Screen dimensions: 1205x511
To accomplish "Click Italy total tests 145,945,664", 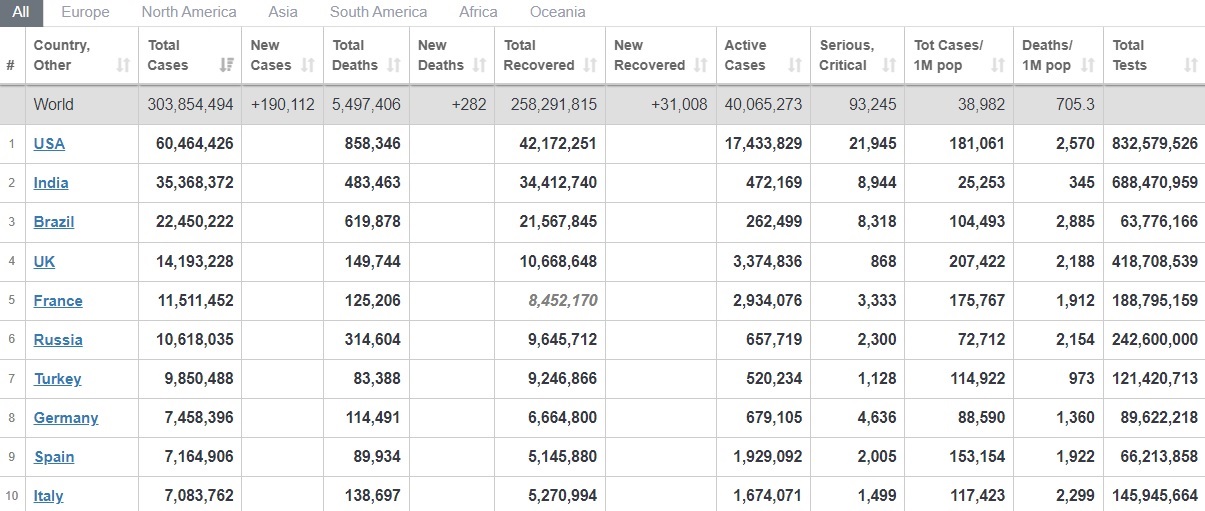I will (1155, 495).
